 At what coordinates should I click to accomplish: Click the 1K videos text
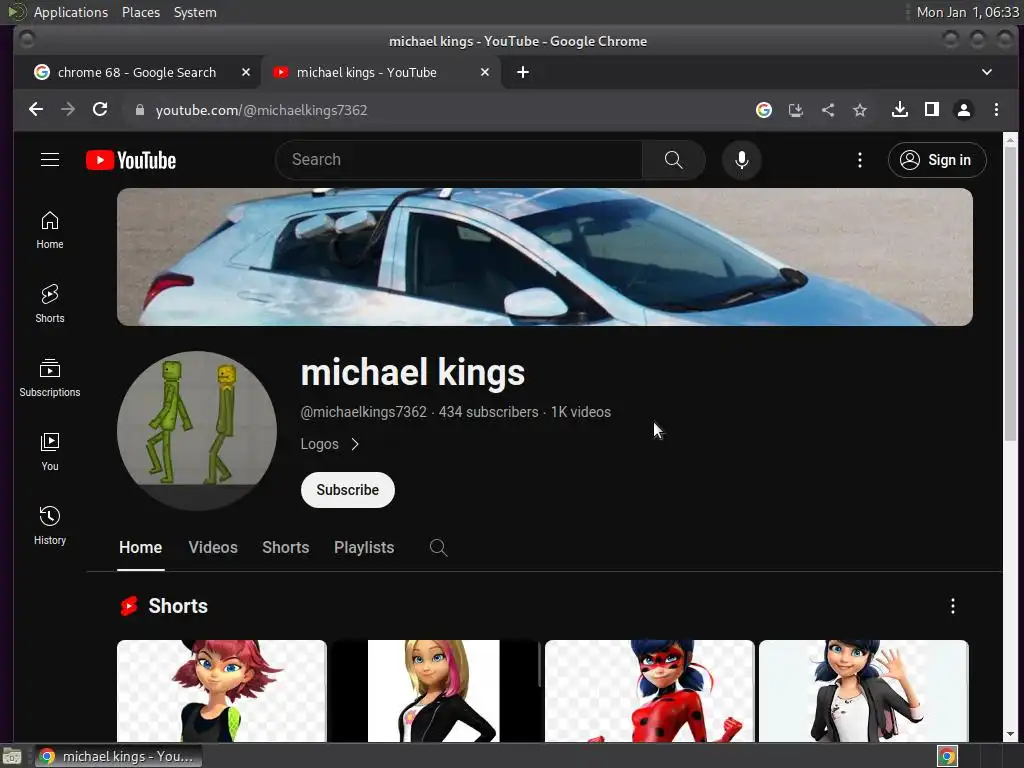(x=581, y=412)
